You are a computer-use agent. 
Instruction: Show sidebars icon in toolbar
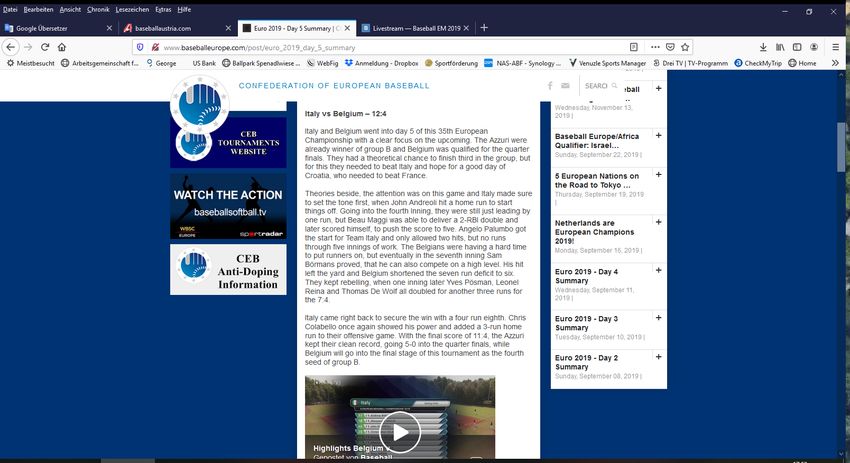[x=797, y=47]
